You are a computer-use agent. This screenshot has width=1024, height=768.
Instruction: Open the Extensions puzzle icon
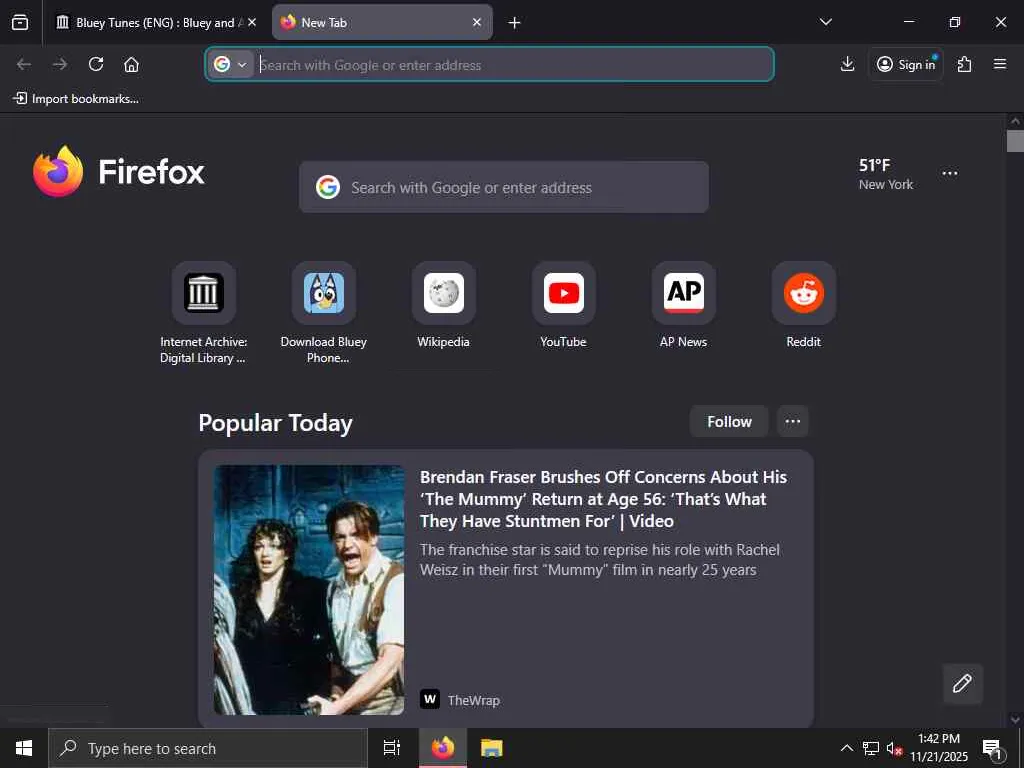pos(964,64)
